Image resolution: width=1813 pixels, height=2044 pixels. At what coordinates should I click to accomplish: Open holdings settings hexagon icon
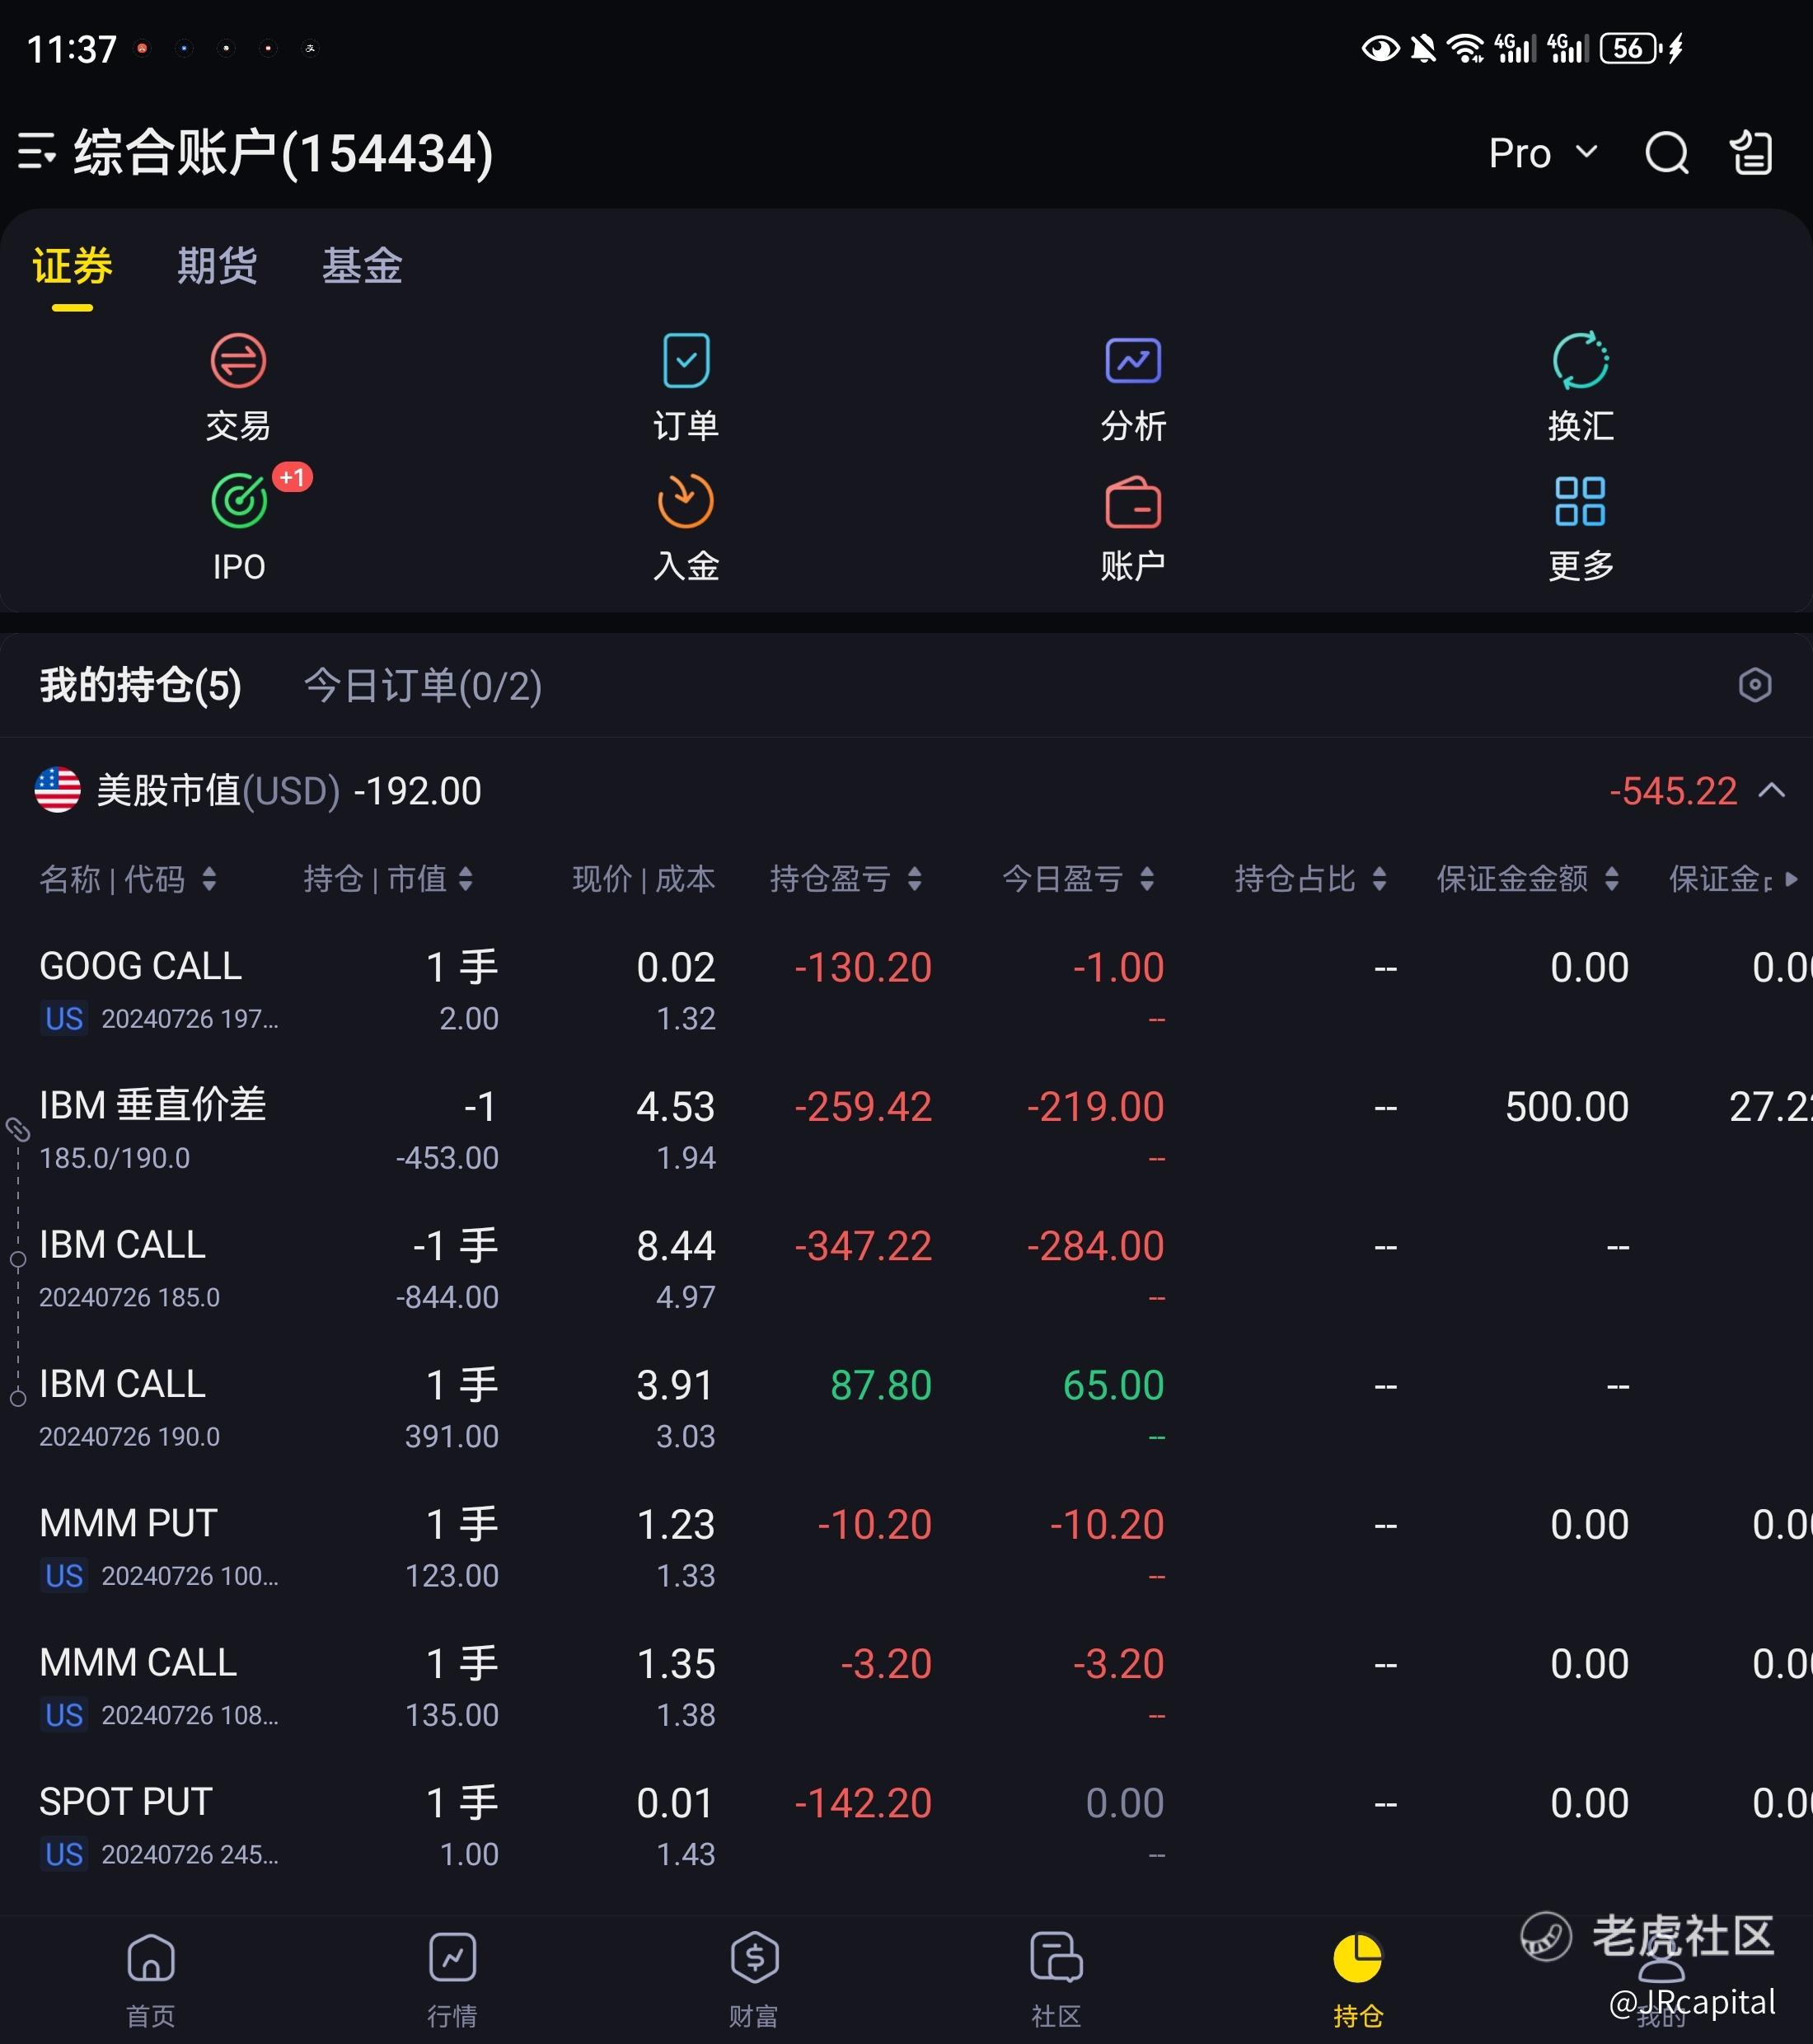[x=1754, y=685]
